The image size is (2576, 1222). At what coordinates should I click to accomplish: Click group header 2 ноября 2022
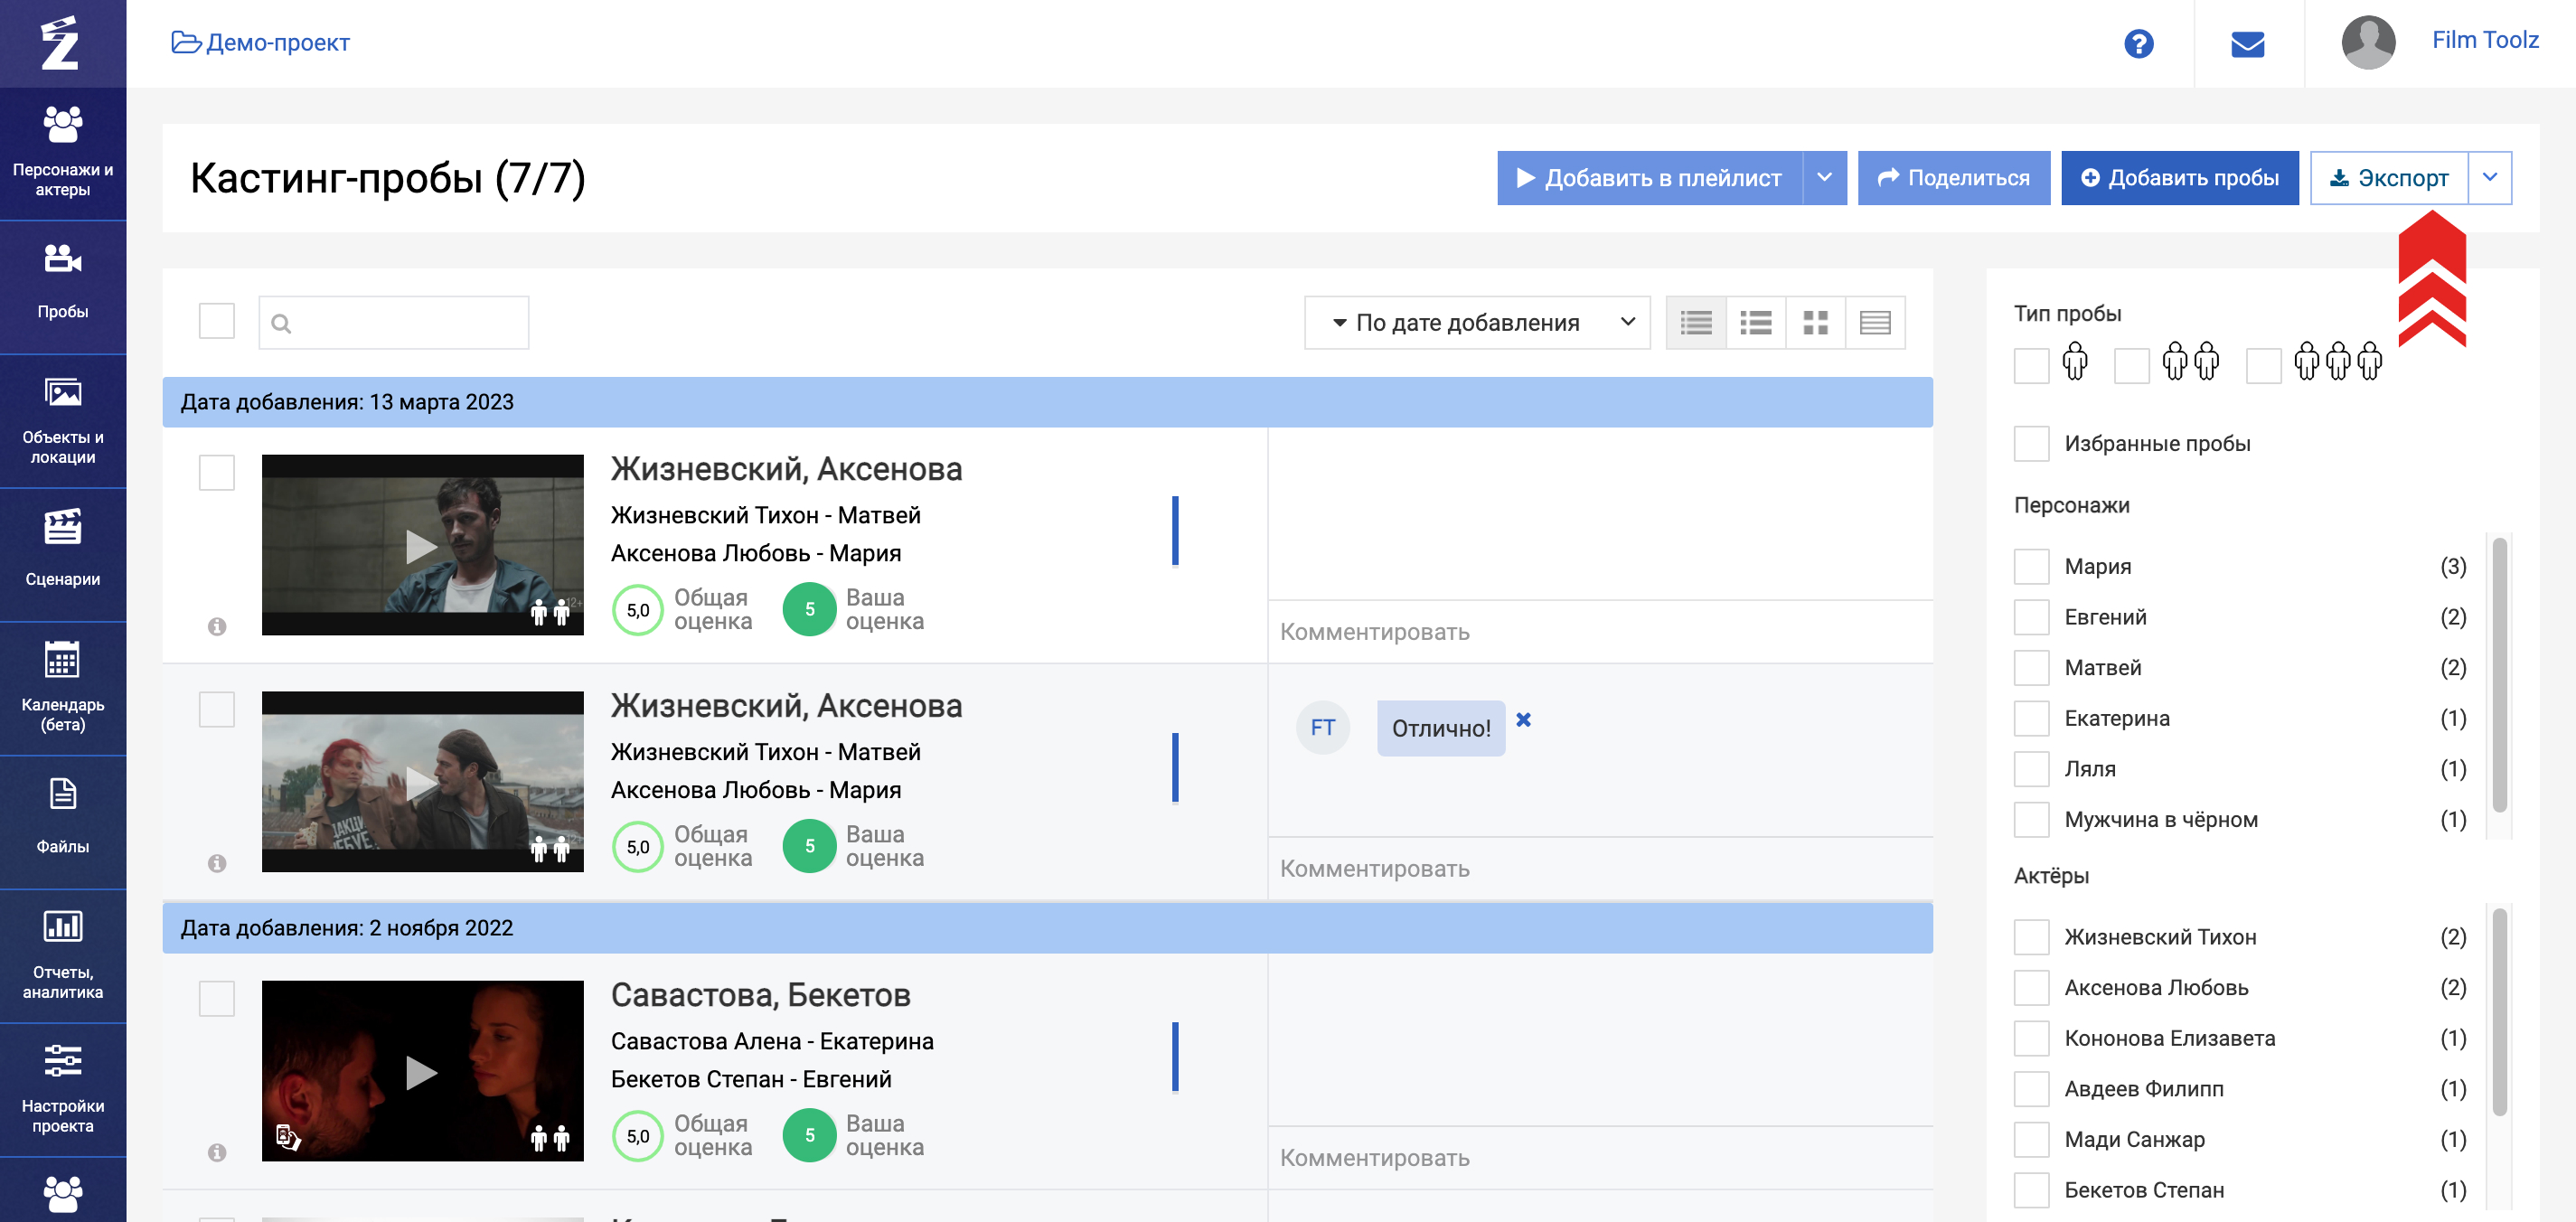pyautogui.click(x=1047, y=928)
